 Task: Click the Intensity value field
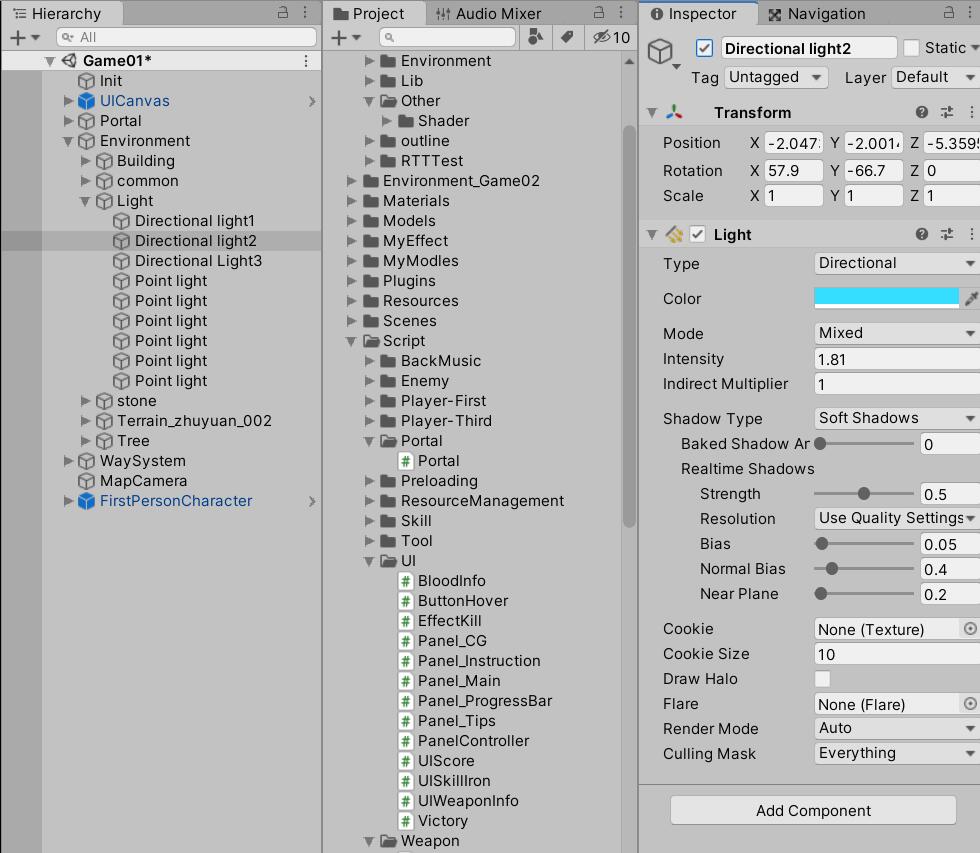(x=897, y=359)
